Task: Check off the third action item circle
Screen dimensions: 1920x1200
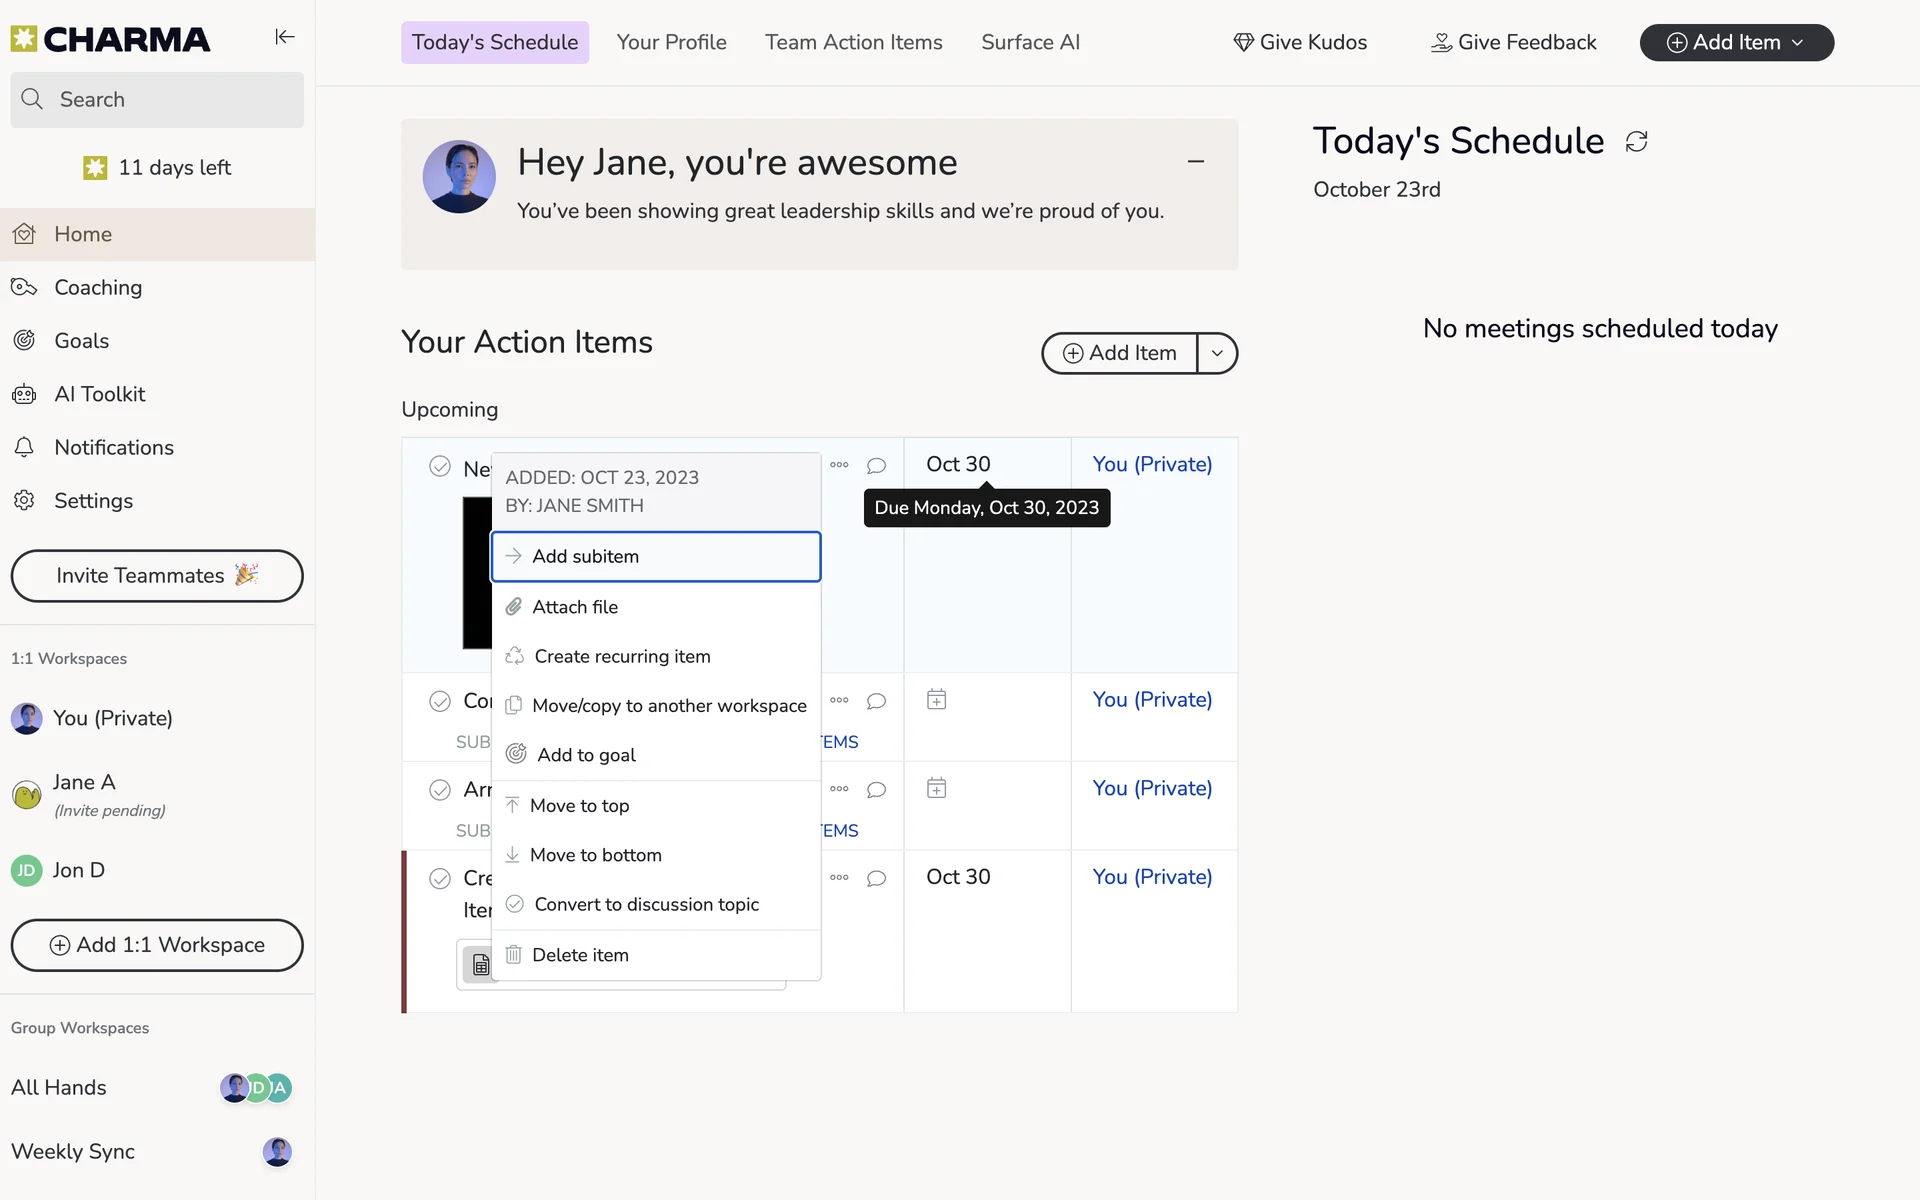Action: pyautogui.click(x=440, y=790)
